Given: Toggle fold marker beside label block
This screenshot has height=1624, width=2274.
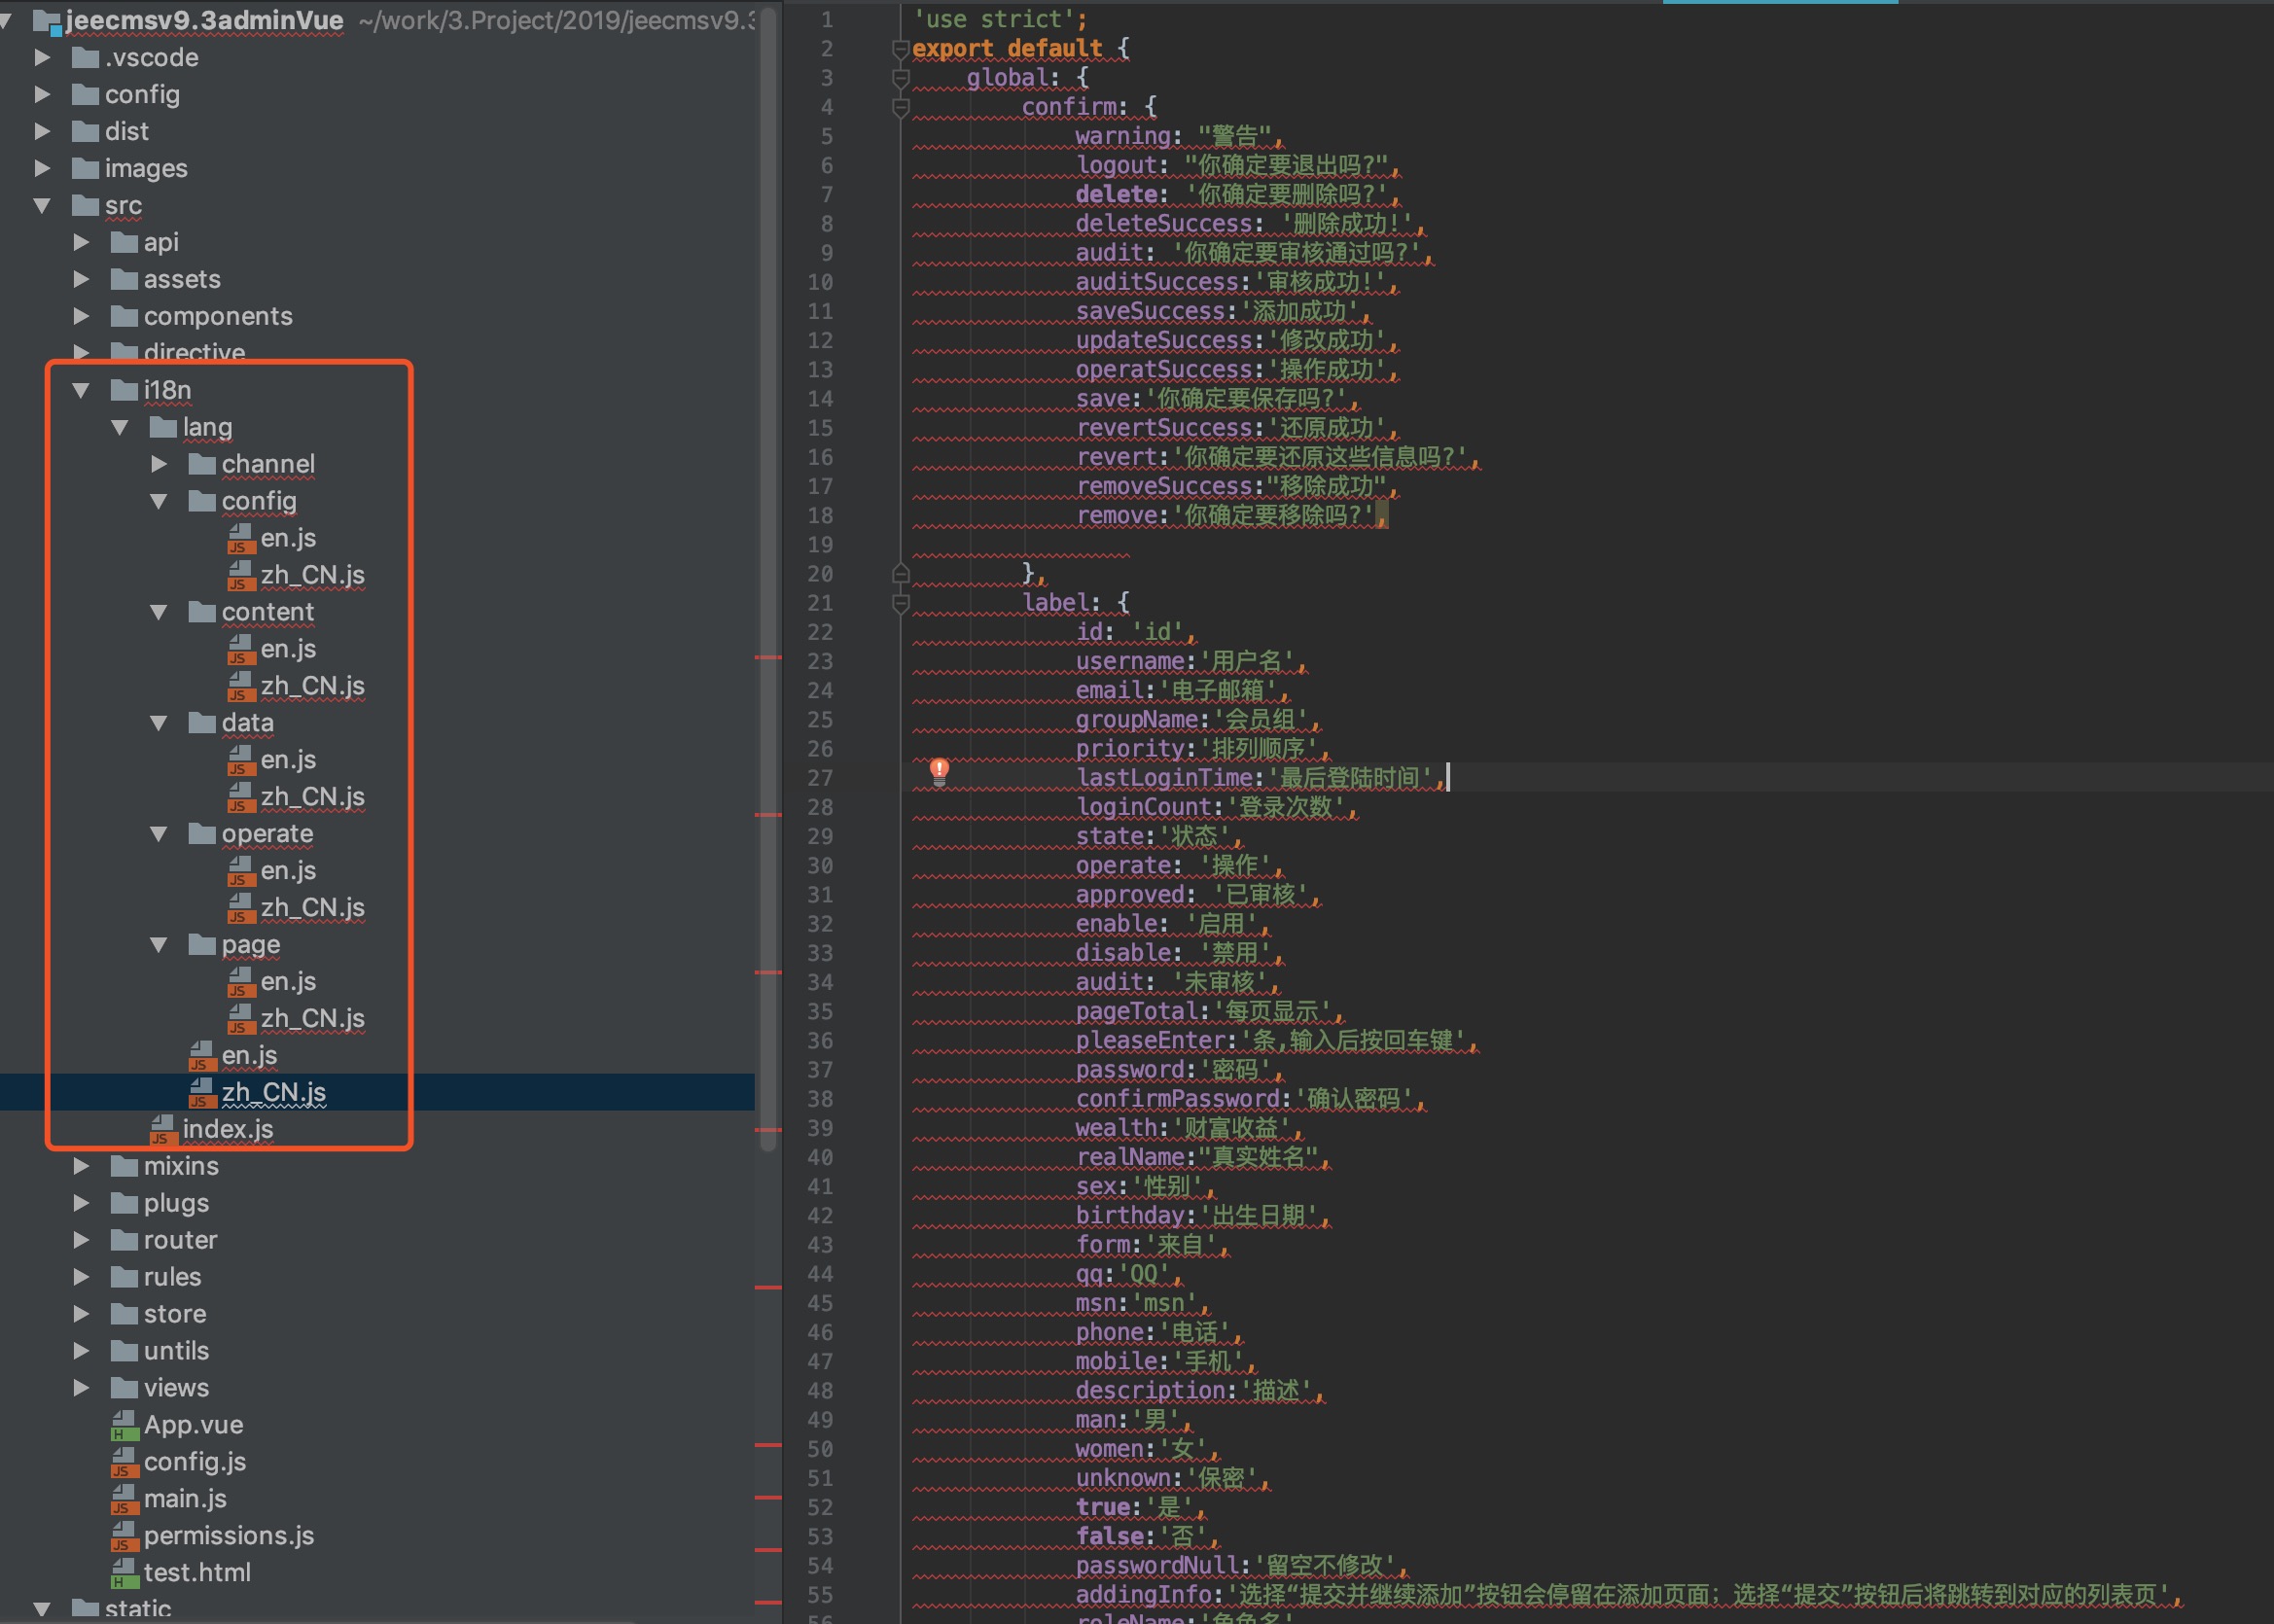Looking at the screenshot, I should [x=900, y=603].
